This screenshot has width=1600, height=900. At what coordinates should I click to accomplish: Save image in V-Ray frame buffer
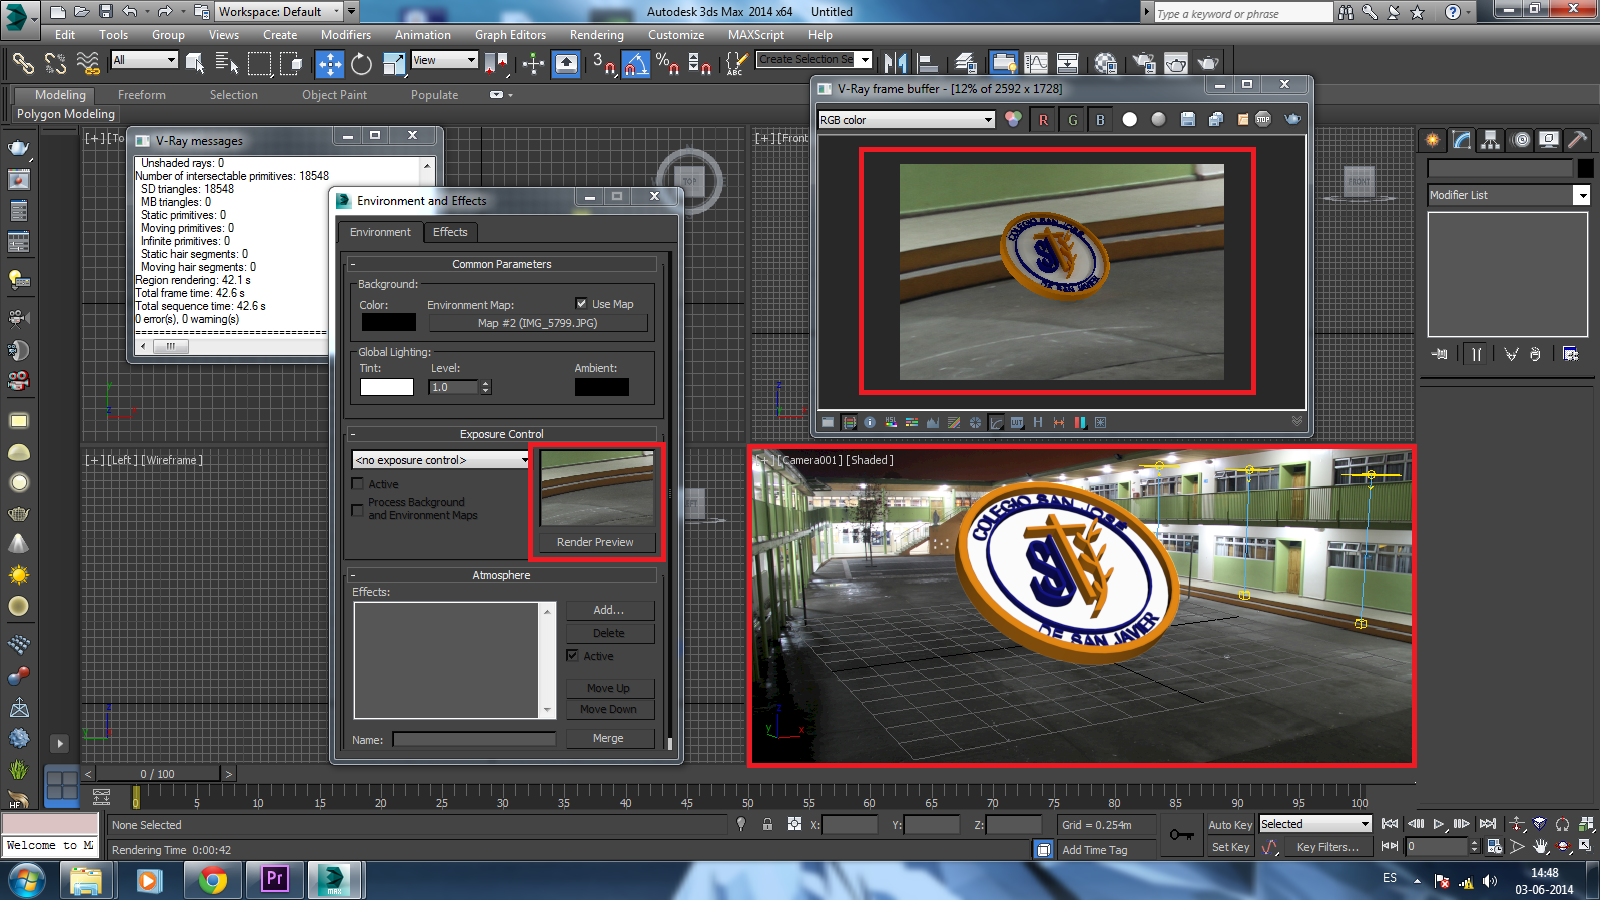pos(1187,119)
